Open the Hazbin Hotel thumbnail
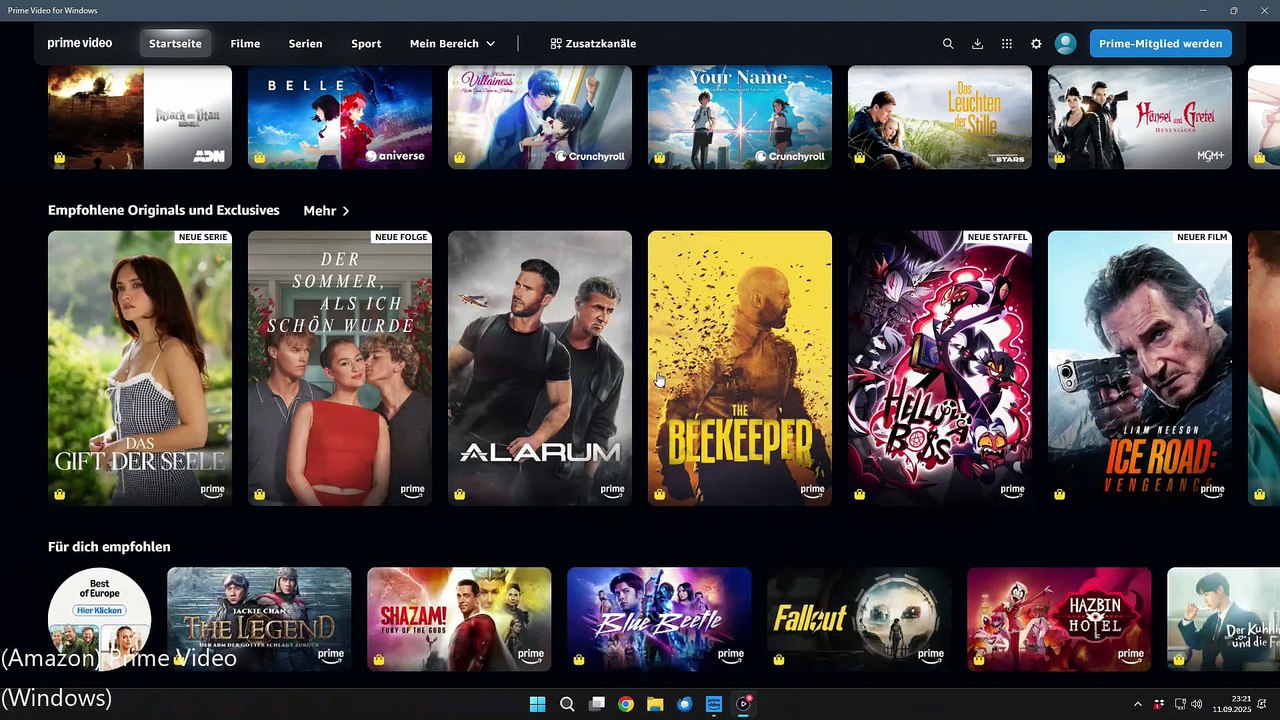The image size is (1280, 720). [x=1059, y=619]
